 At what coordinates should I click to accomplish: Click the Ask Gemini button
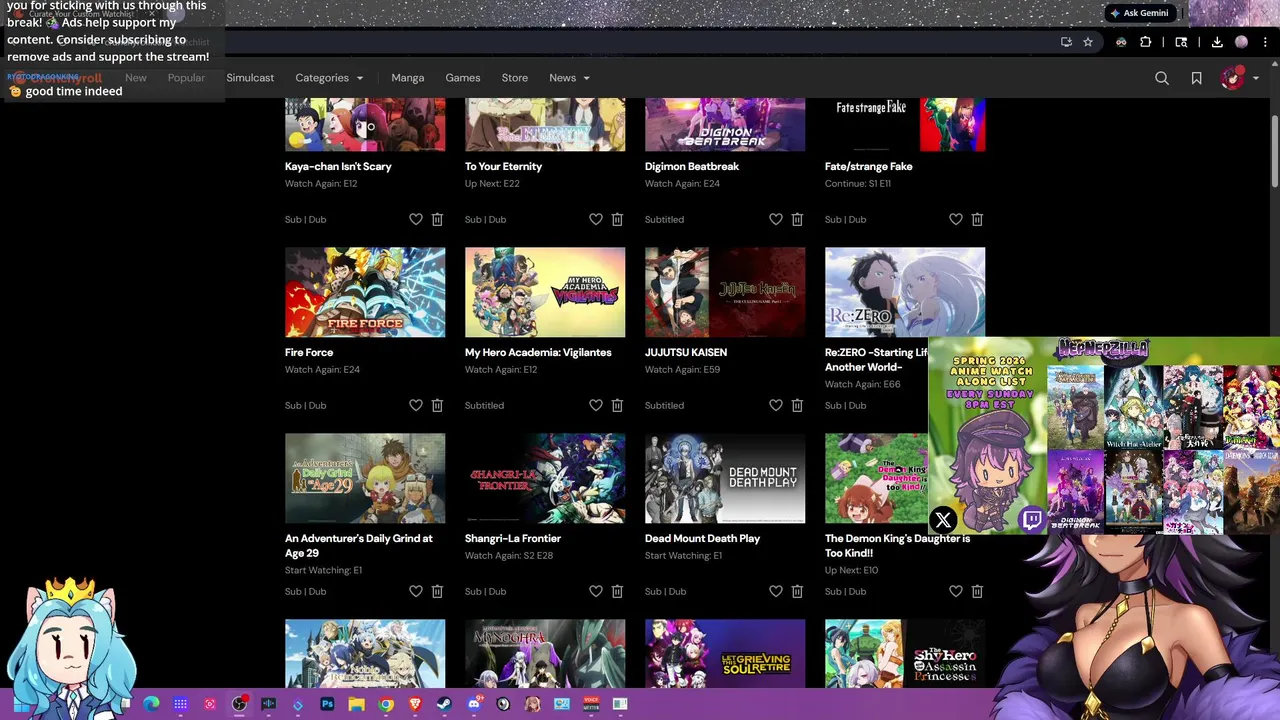1139,13
